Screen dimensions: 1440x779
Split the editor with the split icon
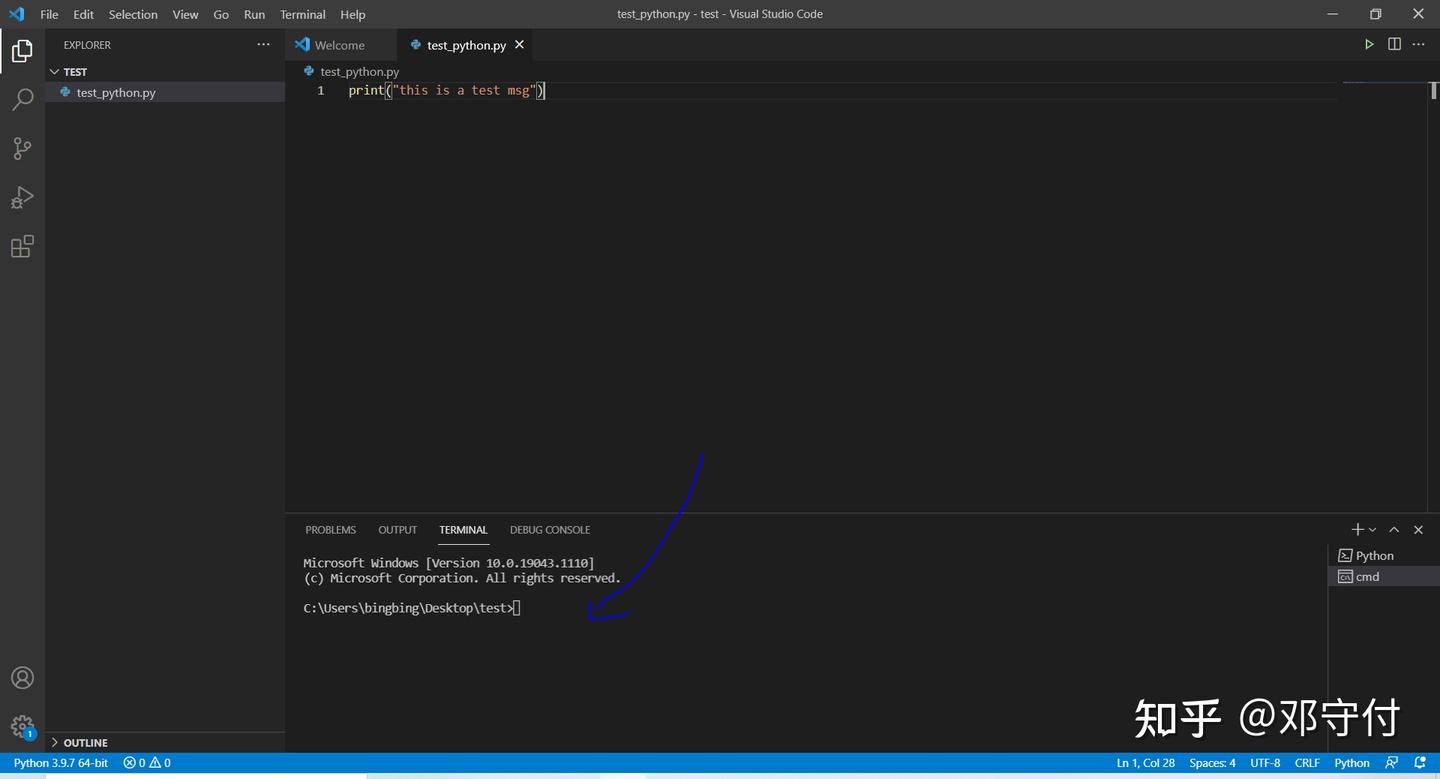coord(1394,44)
